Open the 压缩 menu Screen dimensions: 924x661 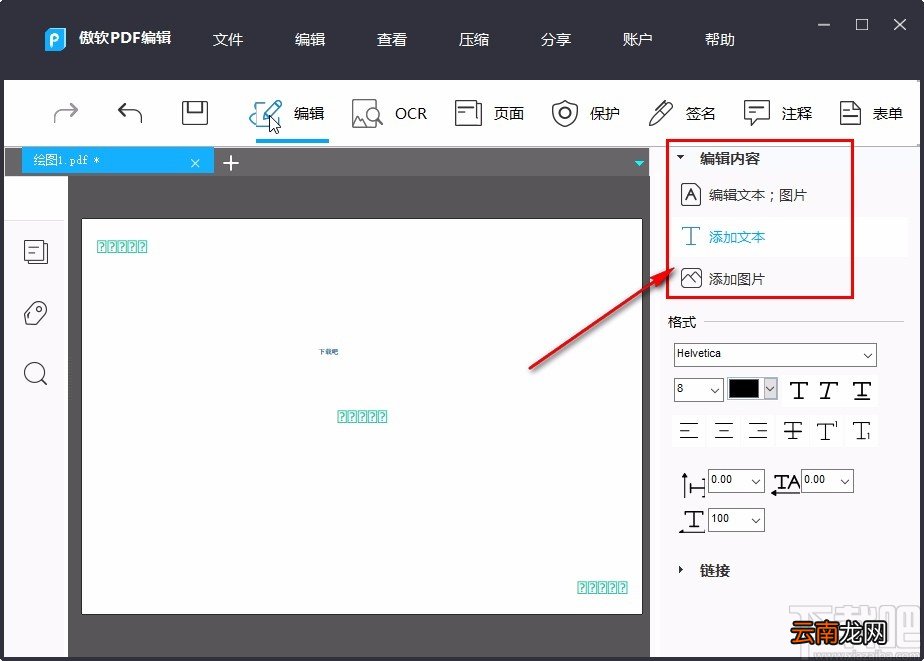click(474, 39)
